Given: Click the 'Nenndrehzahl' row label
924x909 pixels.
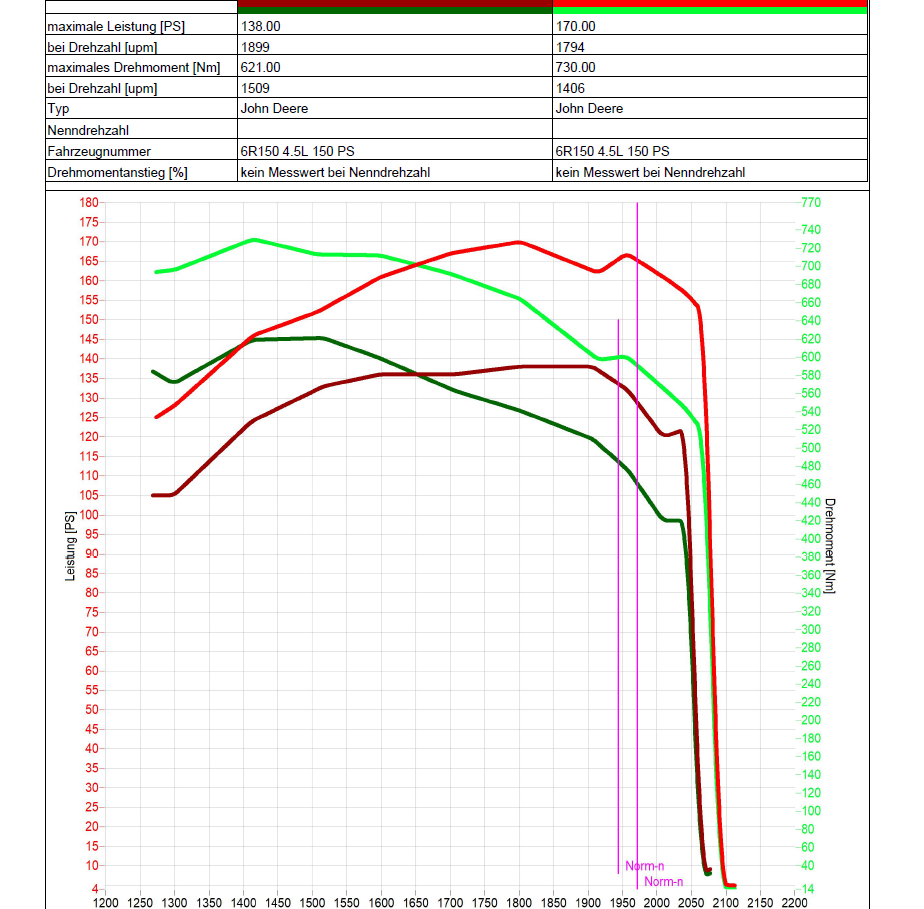Looking at the screenshot, I should (88, 130).
